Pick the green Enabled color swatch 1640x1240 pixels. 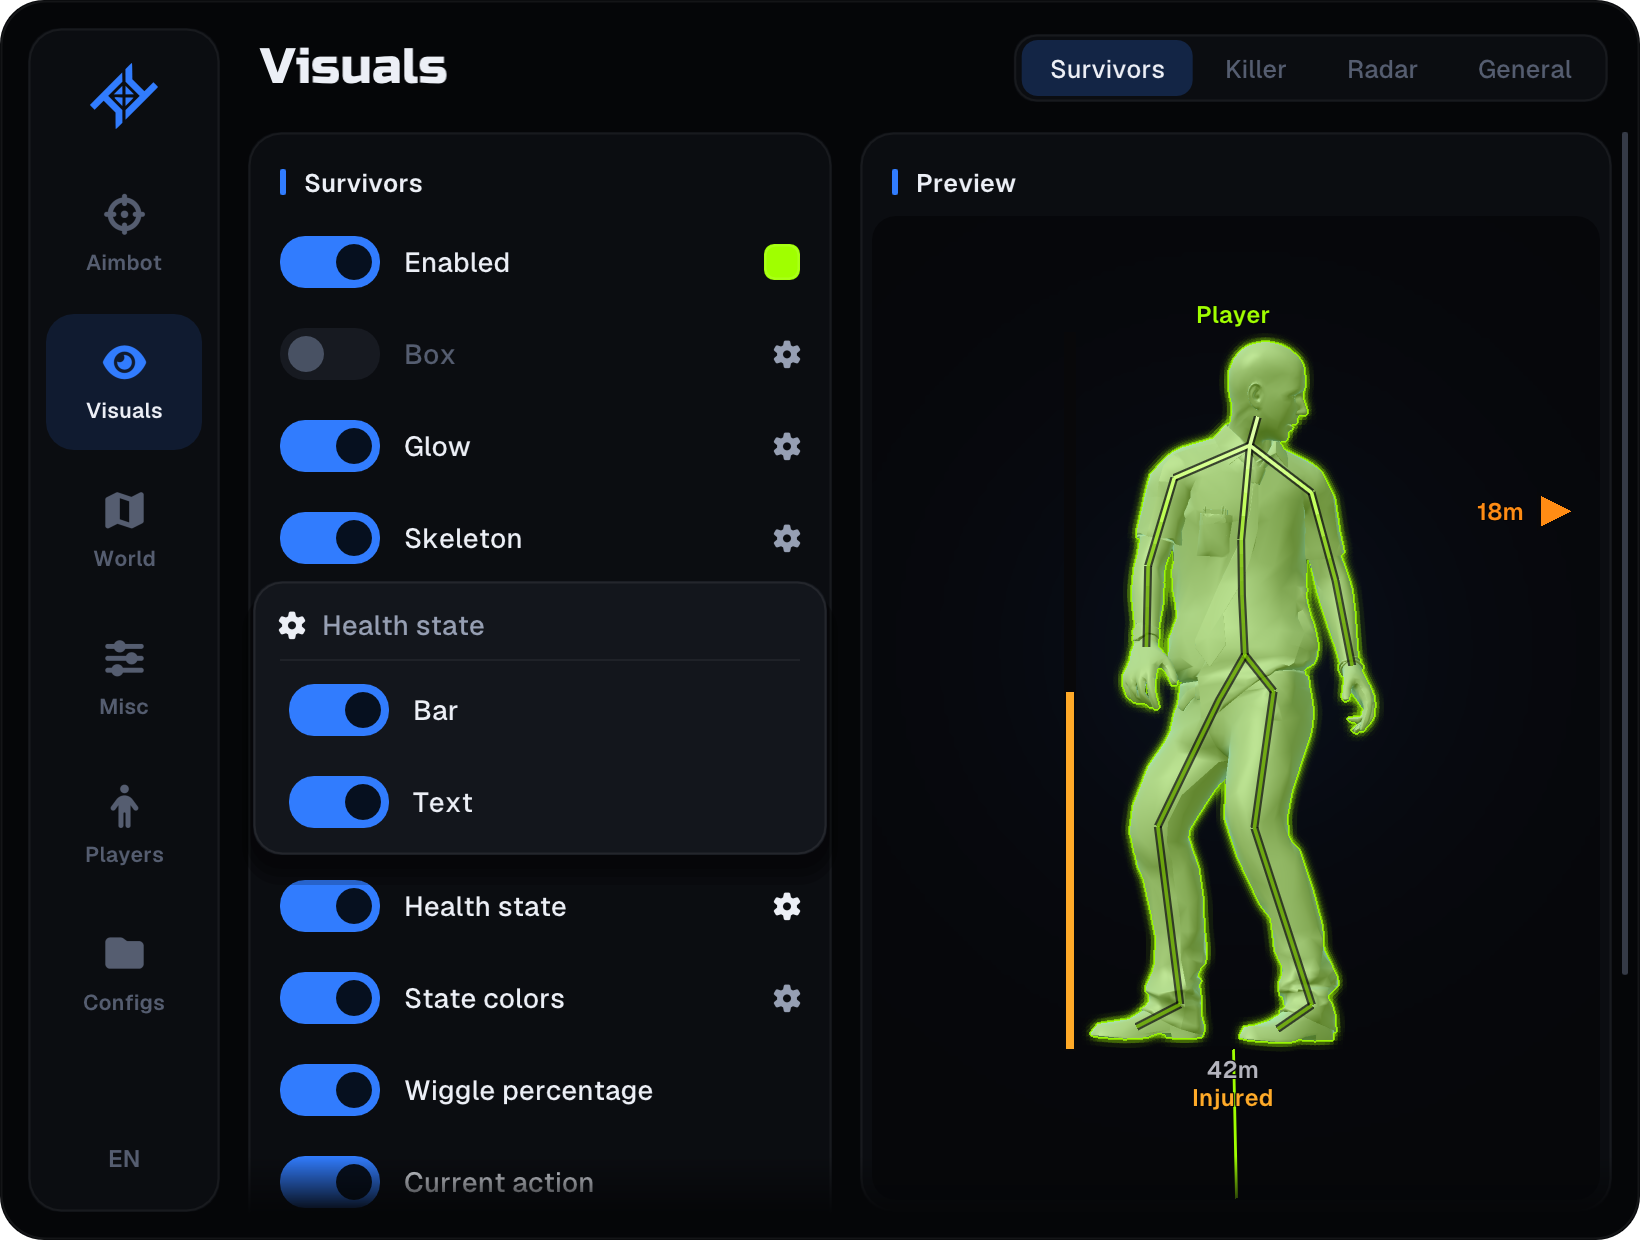782,262
